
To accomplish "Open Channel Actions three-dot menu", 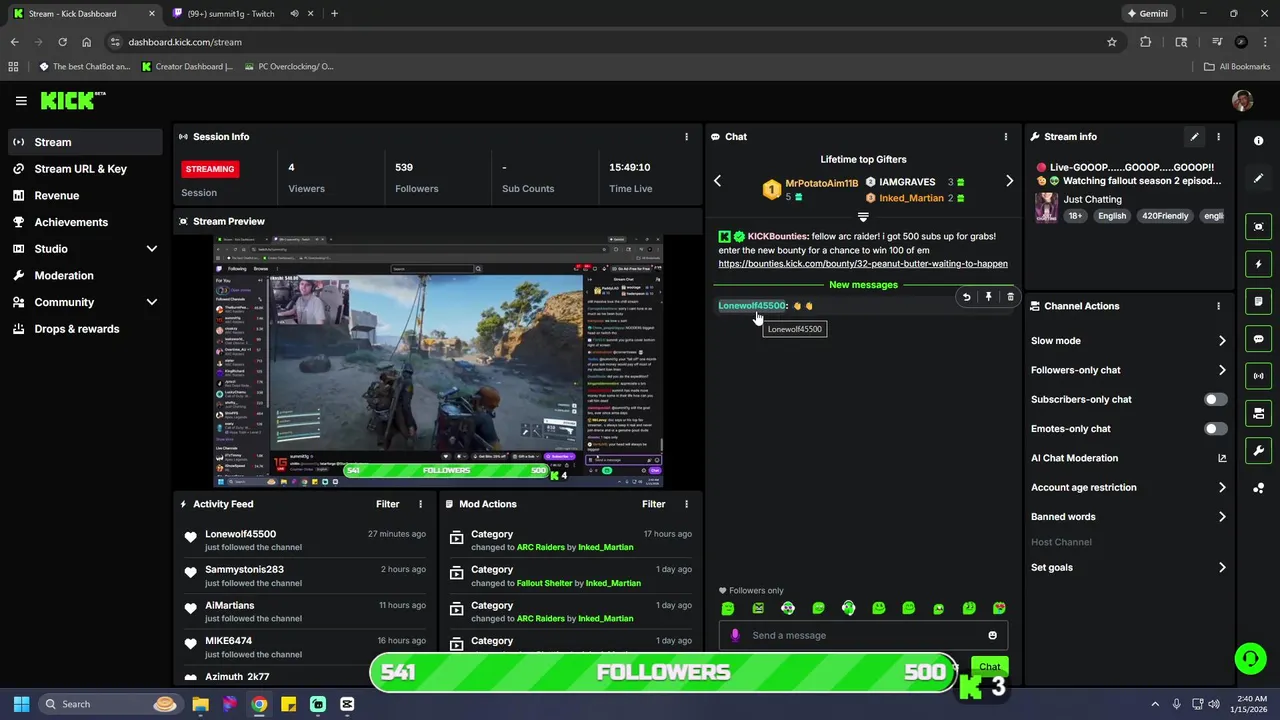I will (x=1218, y=306).
